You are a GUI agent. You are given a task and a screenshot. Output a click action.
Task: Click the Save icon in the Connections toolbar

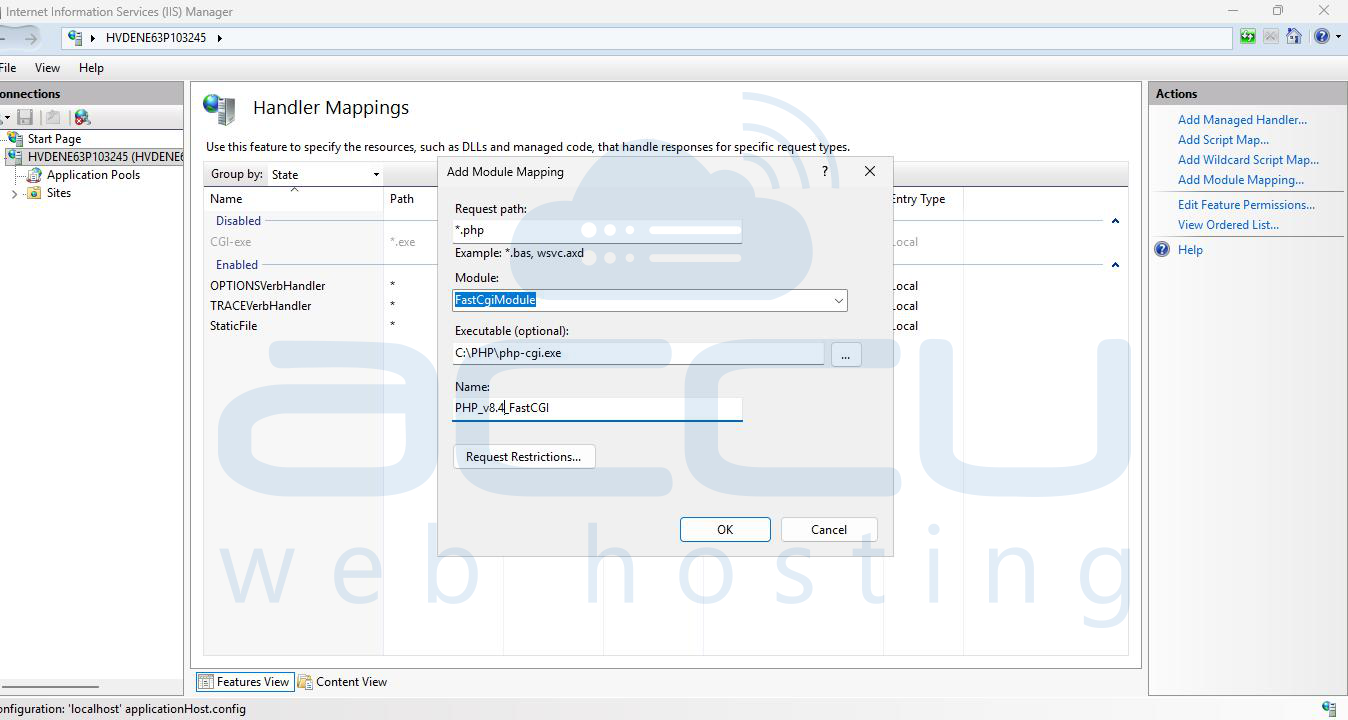pyautogui.click(x=26, y=118)
